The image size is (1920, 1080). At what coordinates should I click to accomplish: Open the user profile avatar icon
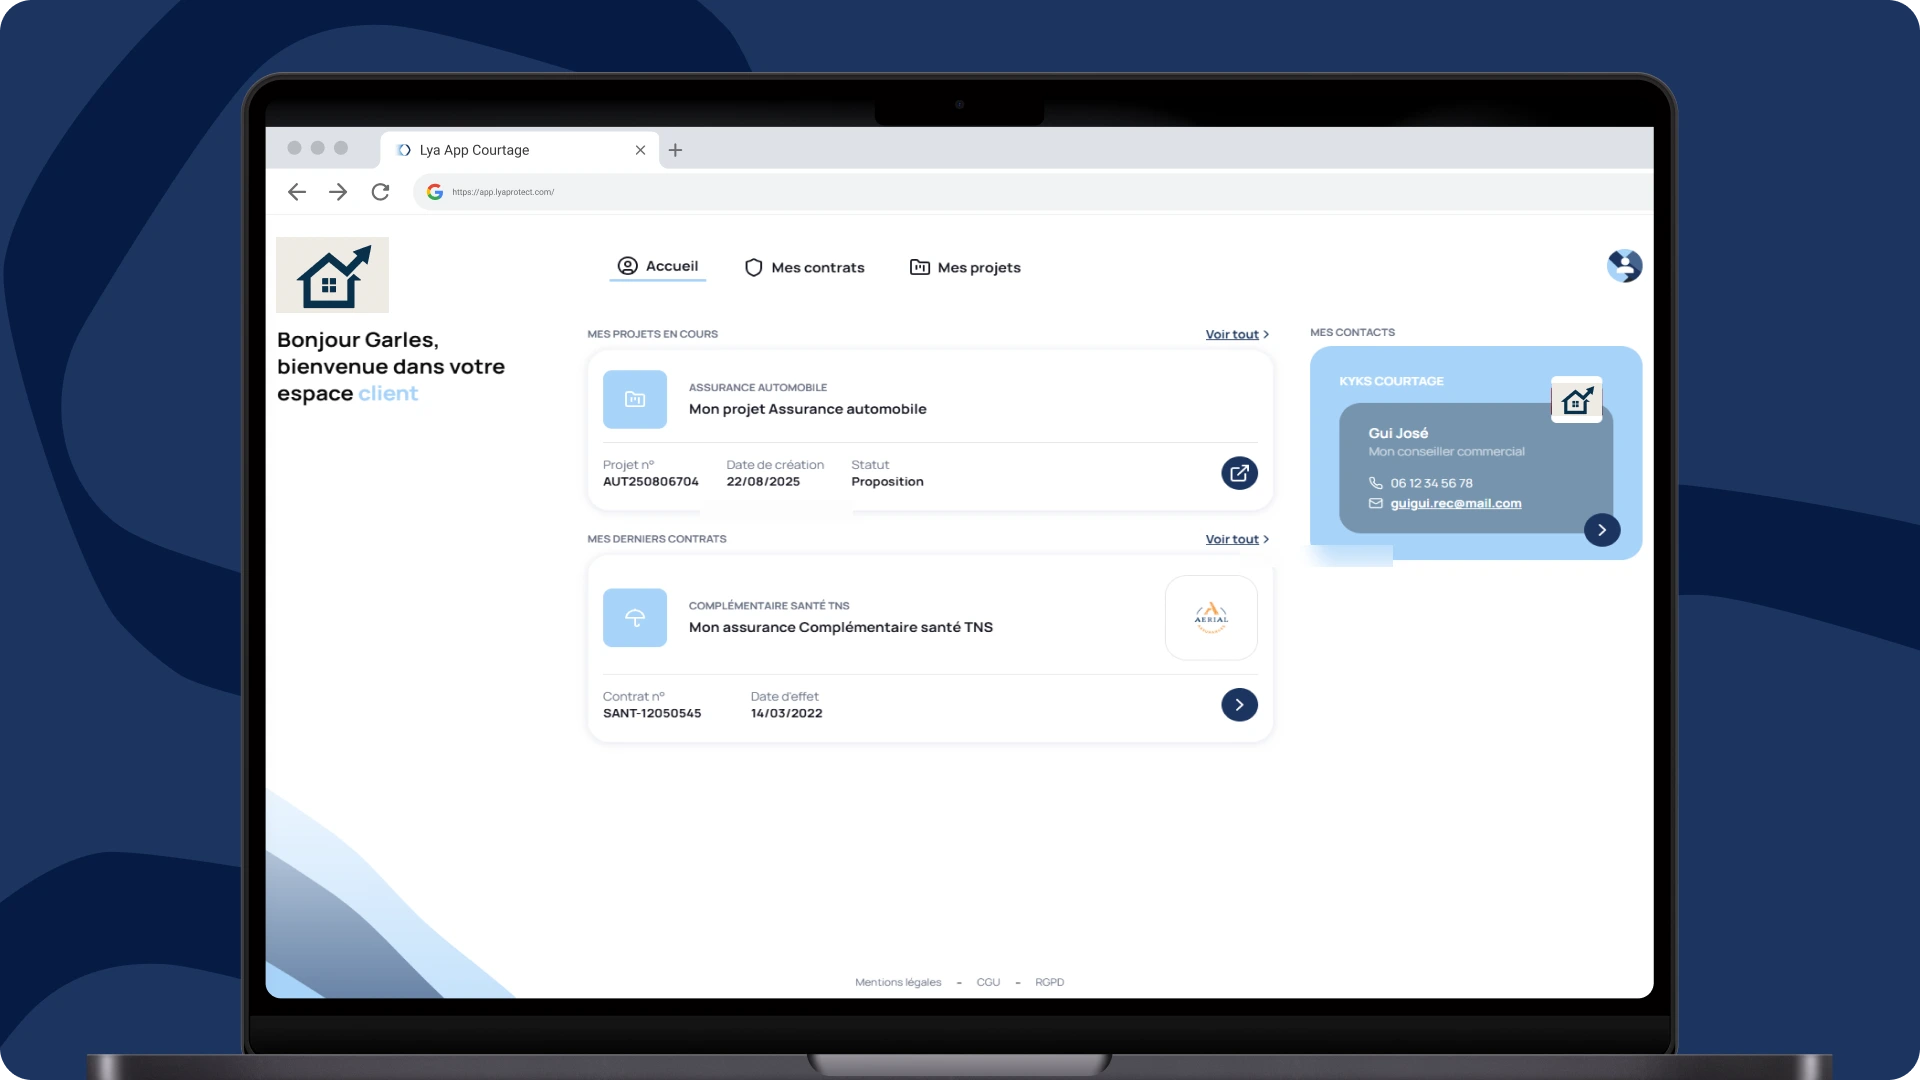(1624, 266)
